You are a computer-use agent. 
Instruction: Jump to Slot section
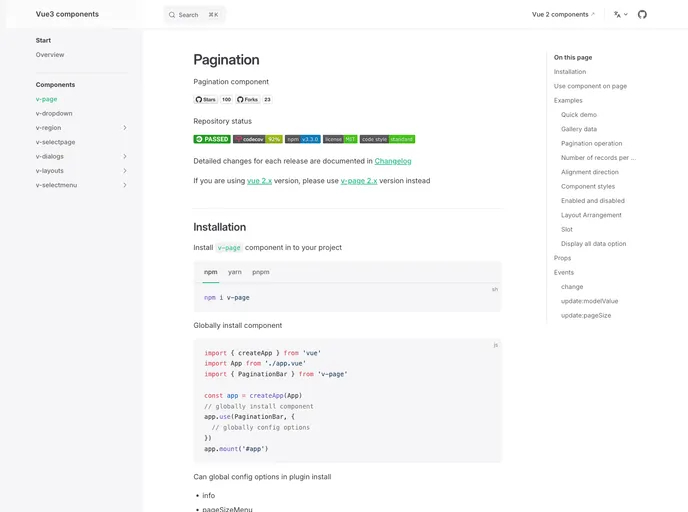(566, 229)
